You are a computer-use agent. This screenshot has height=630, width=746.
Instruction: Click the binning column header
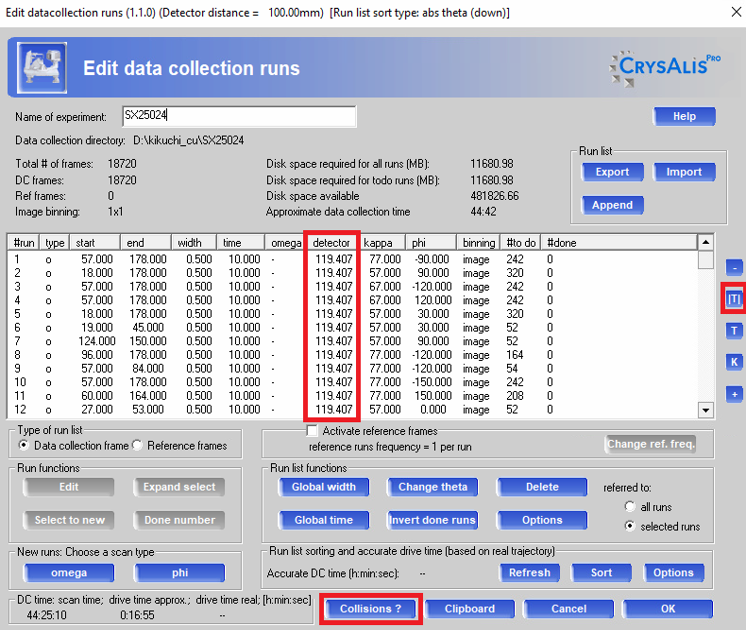478,243
